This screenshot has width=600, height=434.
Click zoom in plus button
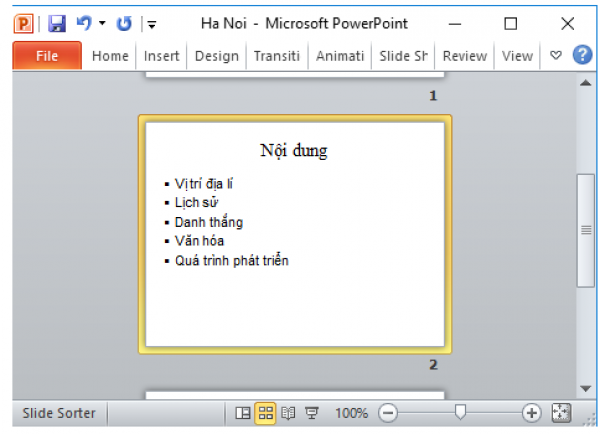click(x=531, y=413)
